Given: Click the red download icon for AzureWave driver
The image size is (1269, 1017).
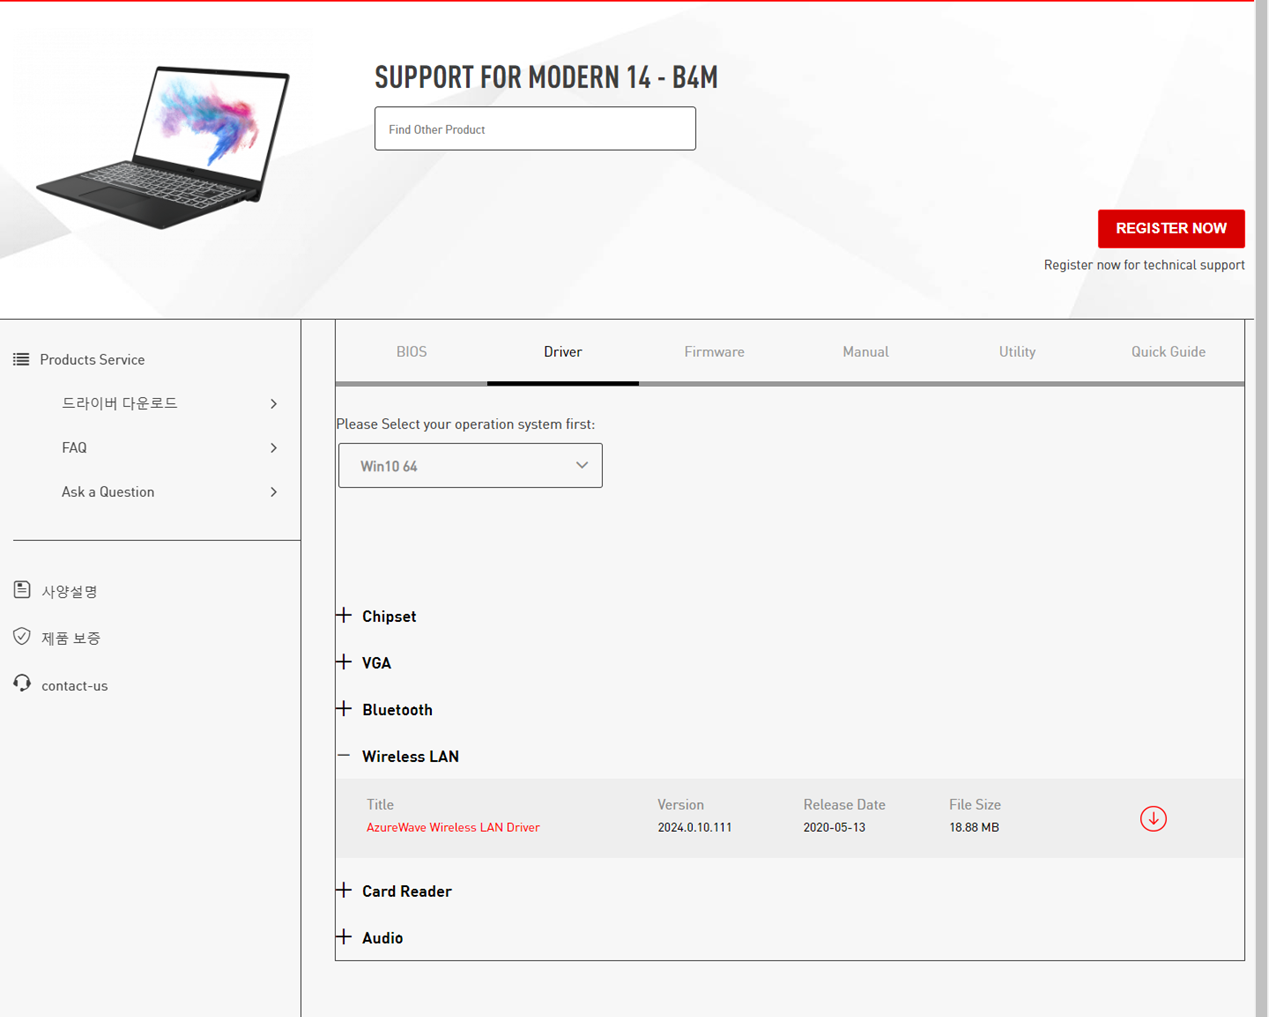Looking at the screenshot, I should tap(1153, 819).
